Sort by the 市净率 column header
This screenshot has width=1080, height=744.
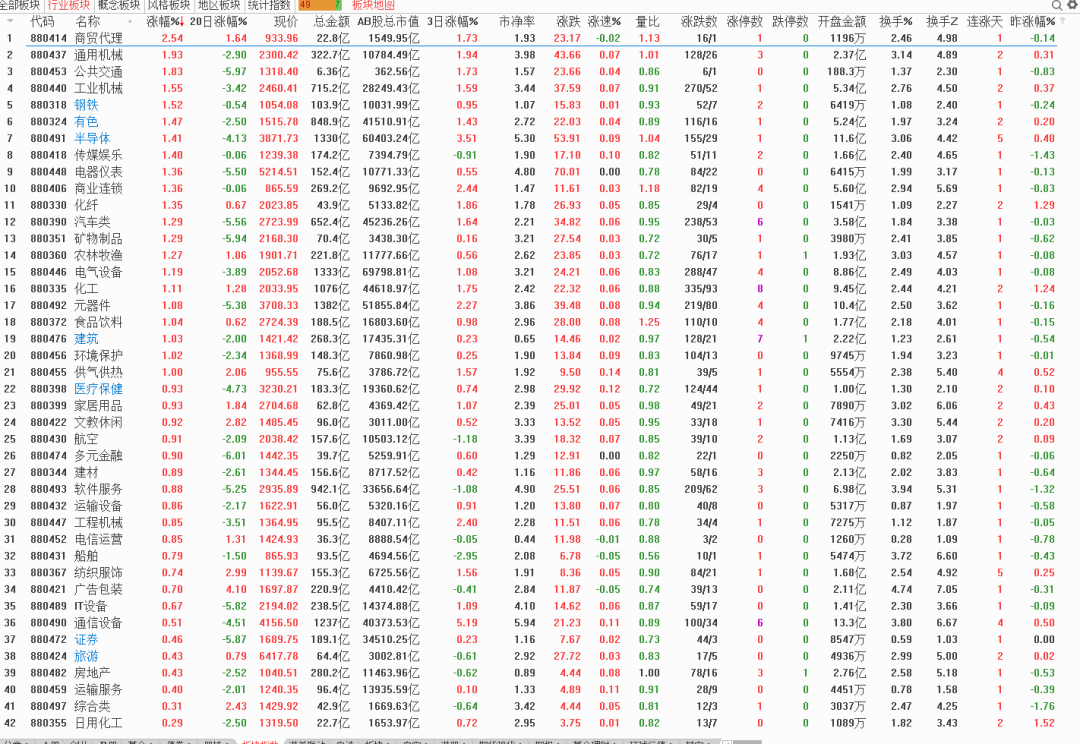coord(517,21)
